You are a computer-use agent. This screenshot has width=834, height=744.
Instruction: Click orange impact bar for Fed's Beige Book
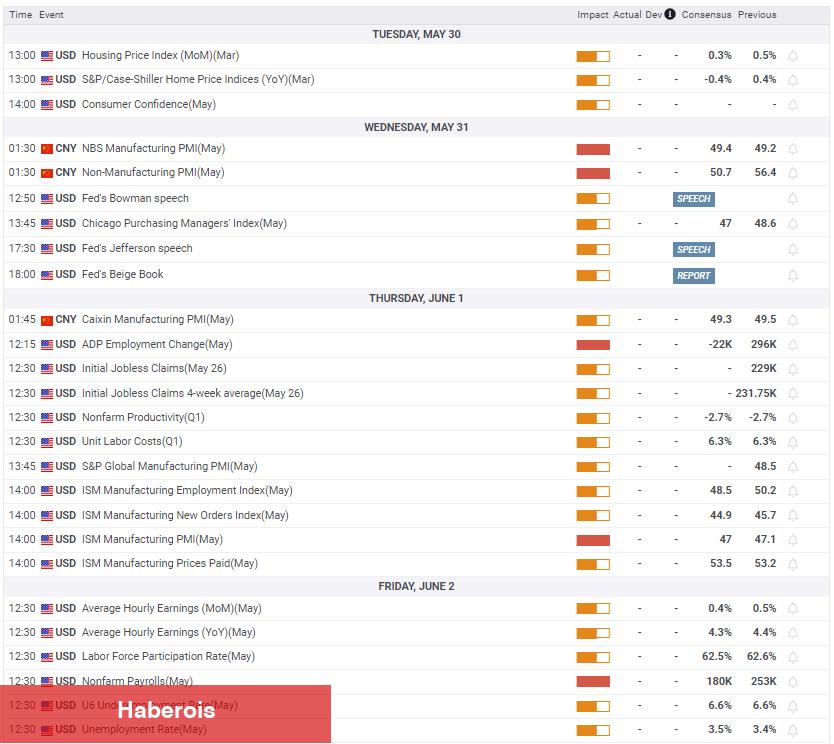tap(593, 275)
